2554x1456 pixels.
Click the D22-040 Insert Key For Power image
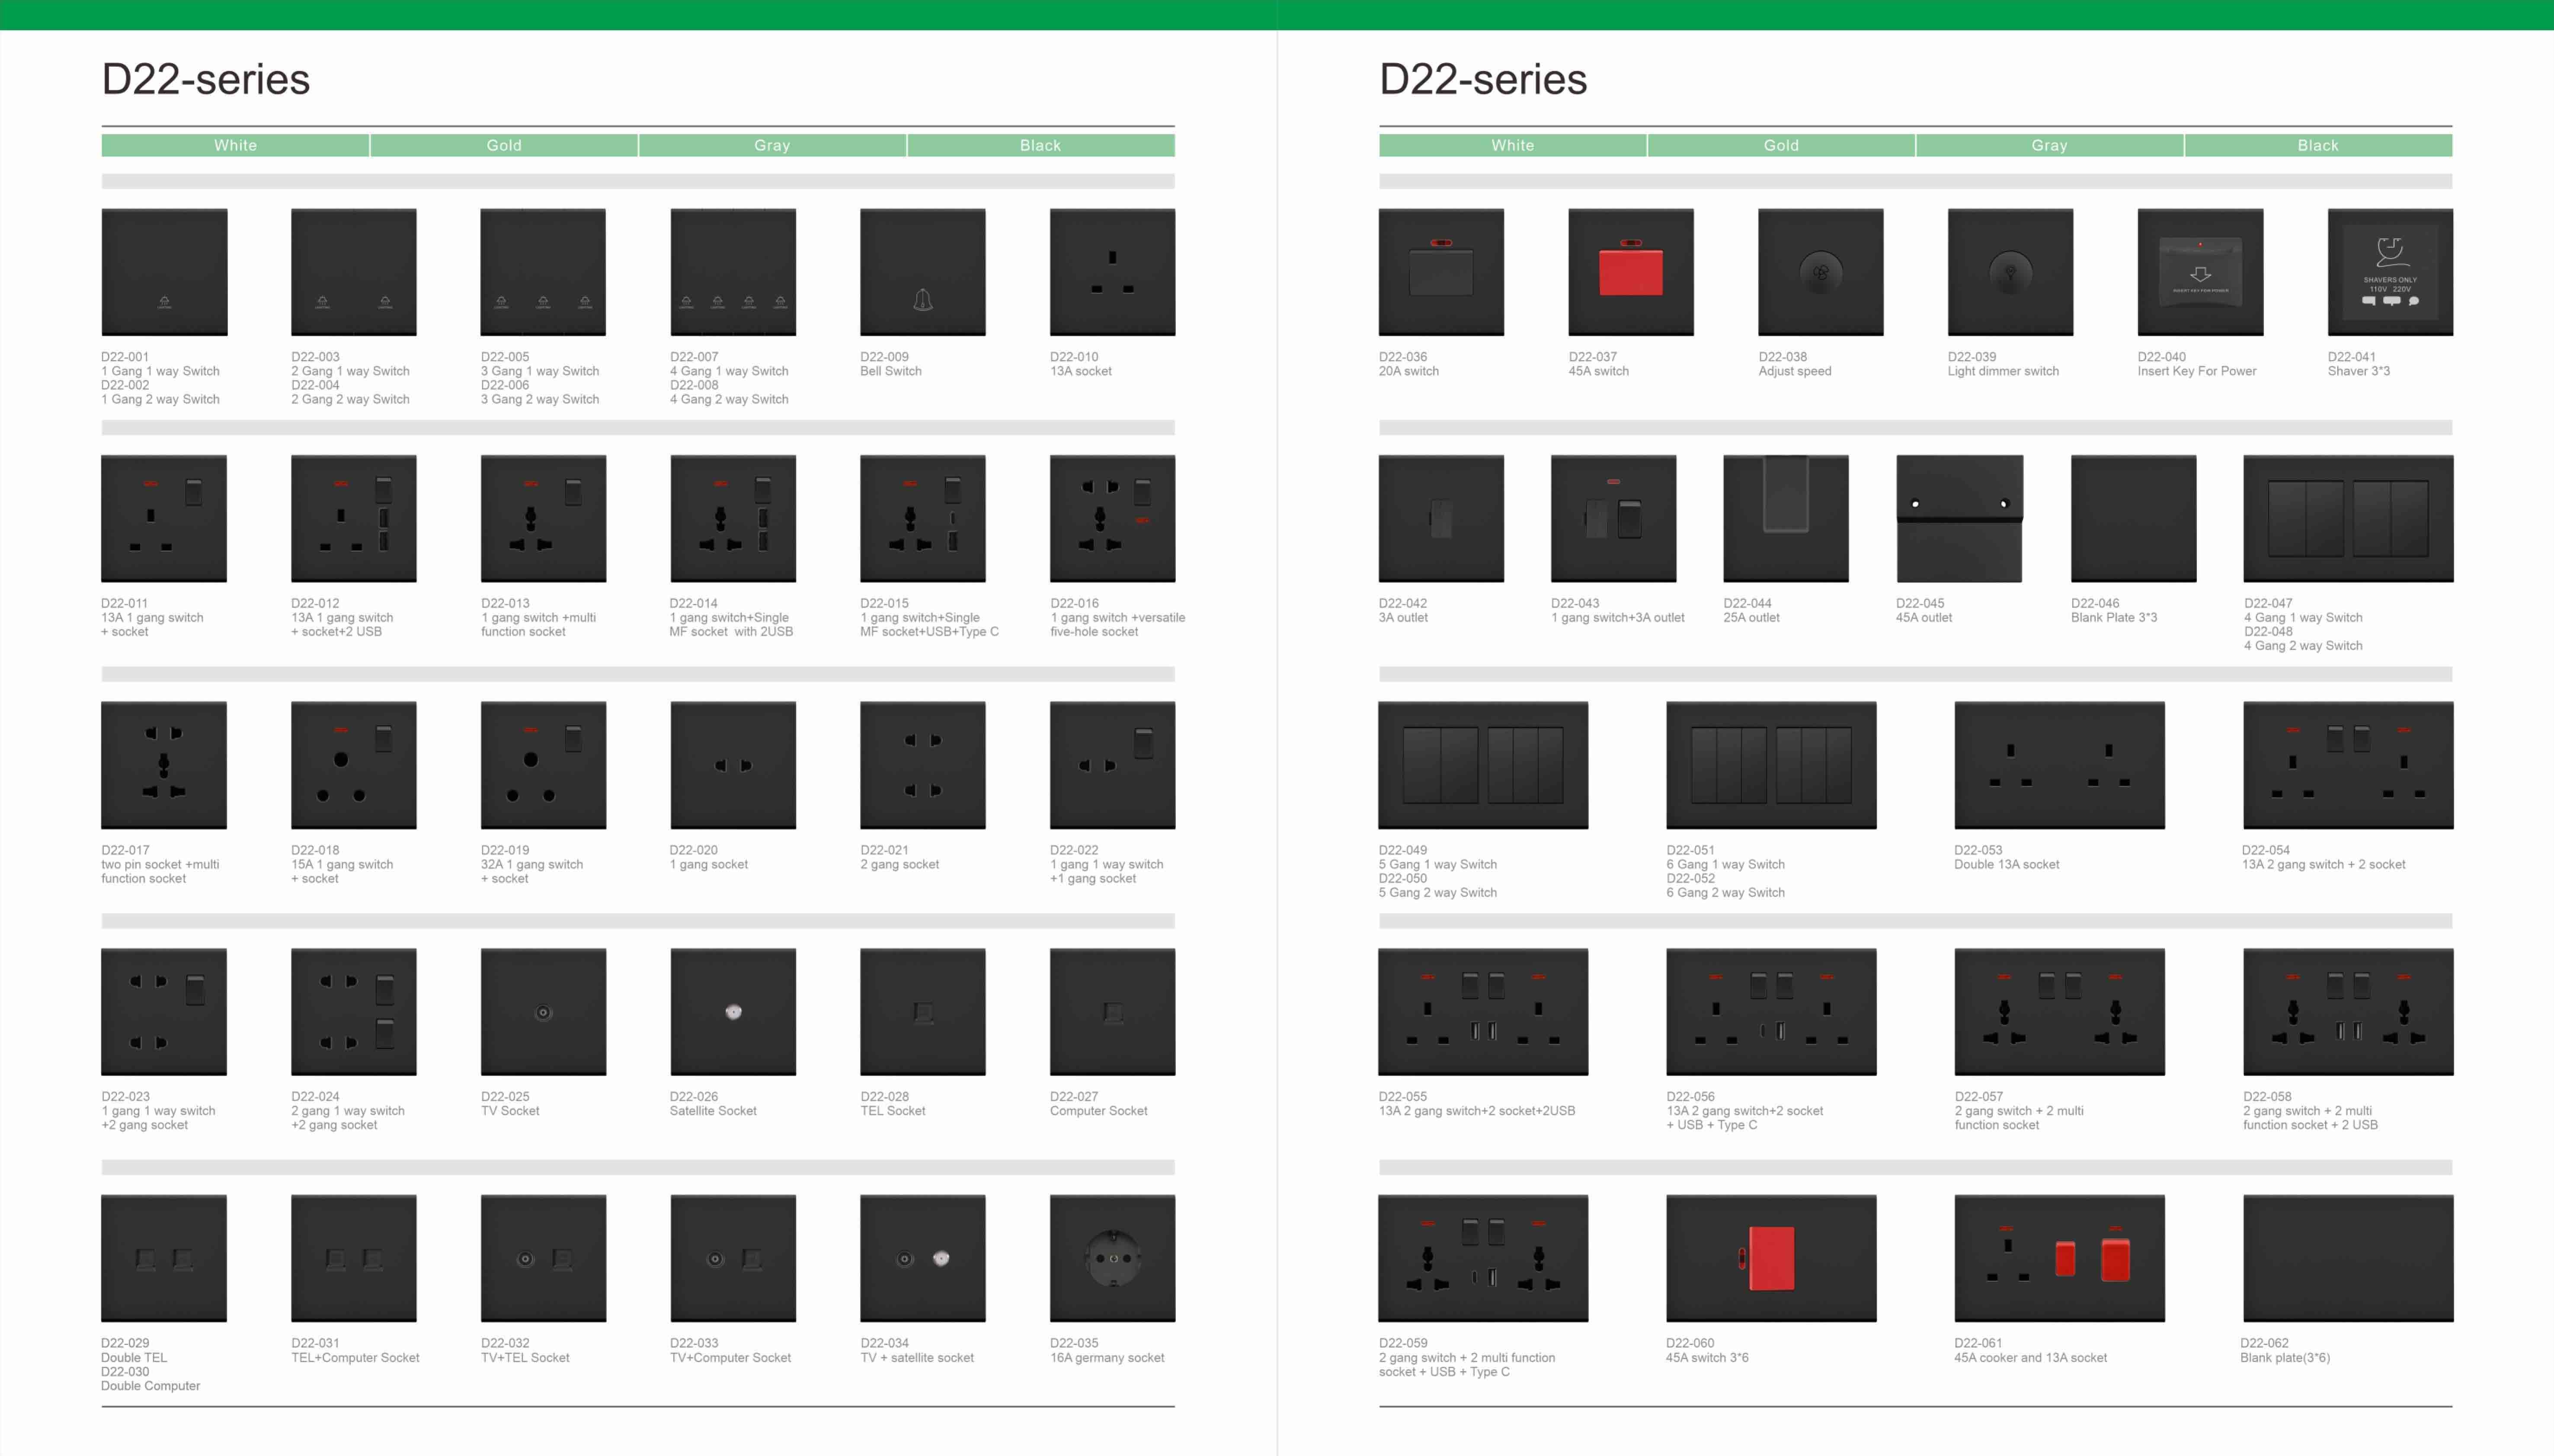(x=2200, y=272)
